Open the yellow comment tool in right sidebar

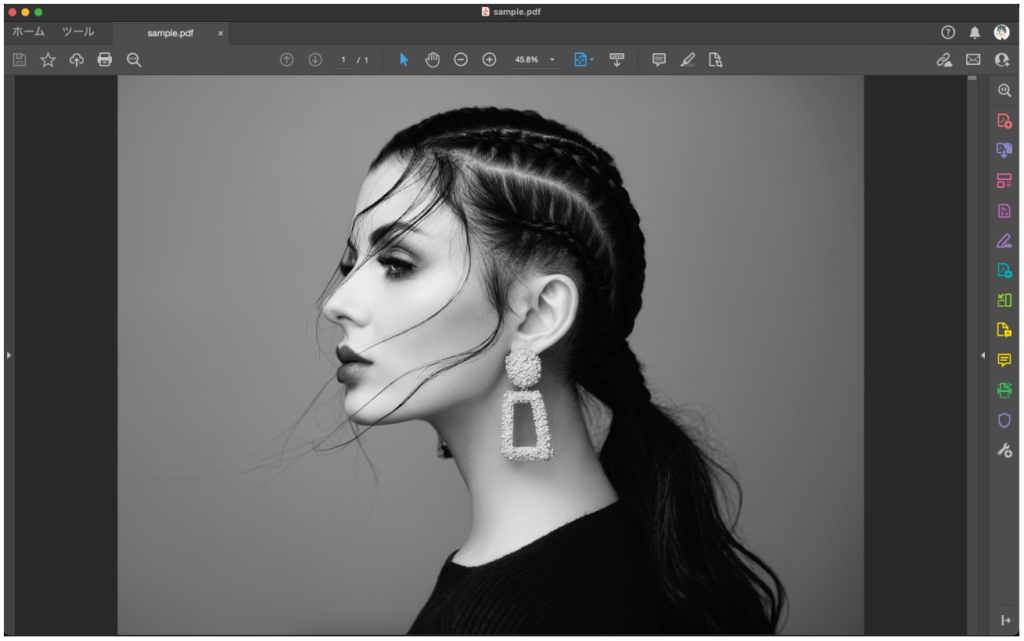pos(1004,360)
